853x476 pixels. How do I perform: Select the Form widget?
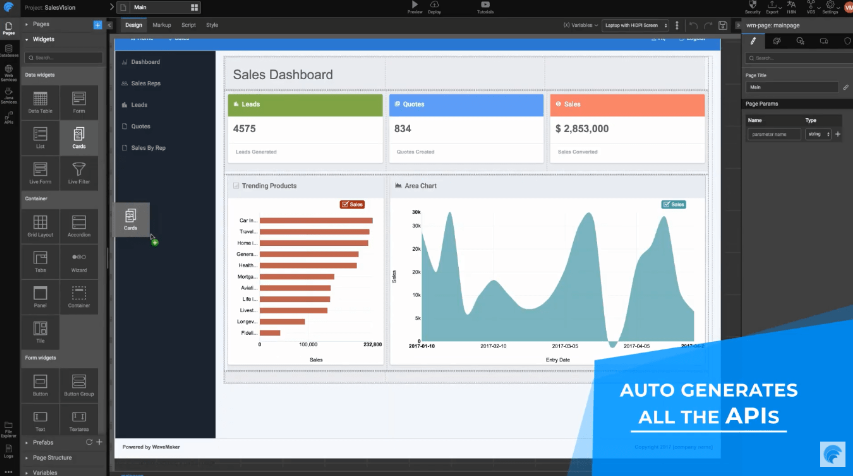click(79, 102)
